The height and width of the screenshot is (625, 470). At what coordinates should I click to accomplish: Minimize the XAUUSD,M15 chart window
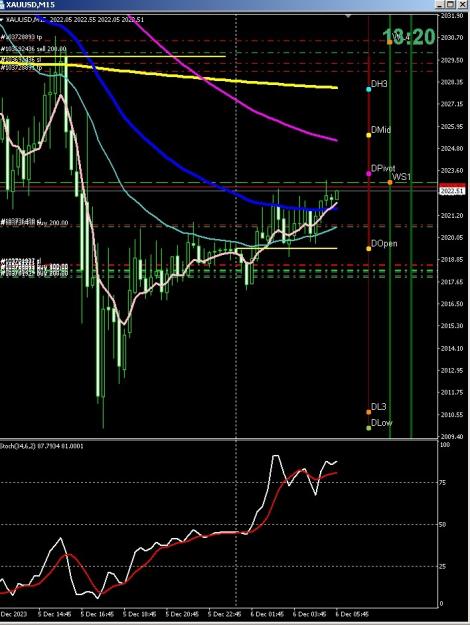439,4
